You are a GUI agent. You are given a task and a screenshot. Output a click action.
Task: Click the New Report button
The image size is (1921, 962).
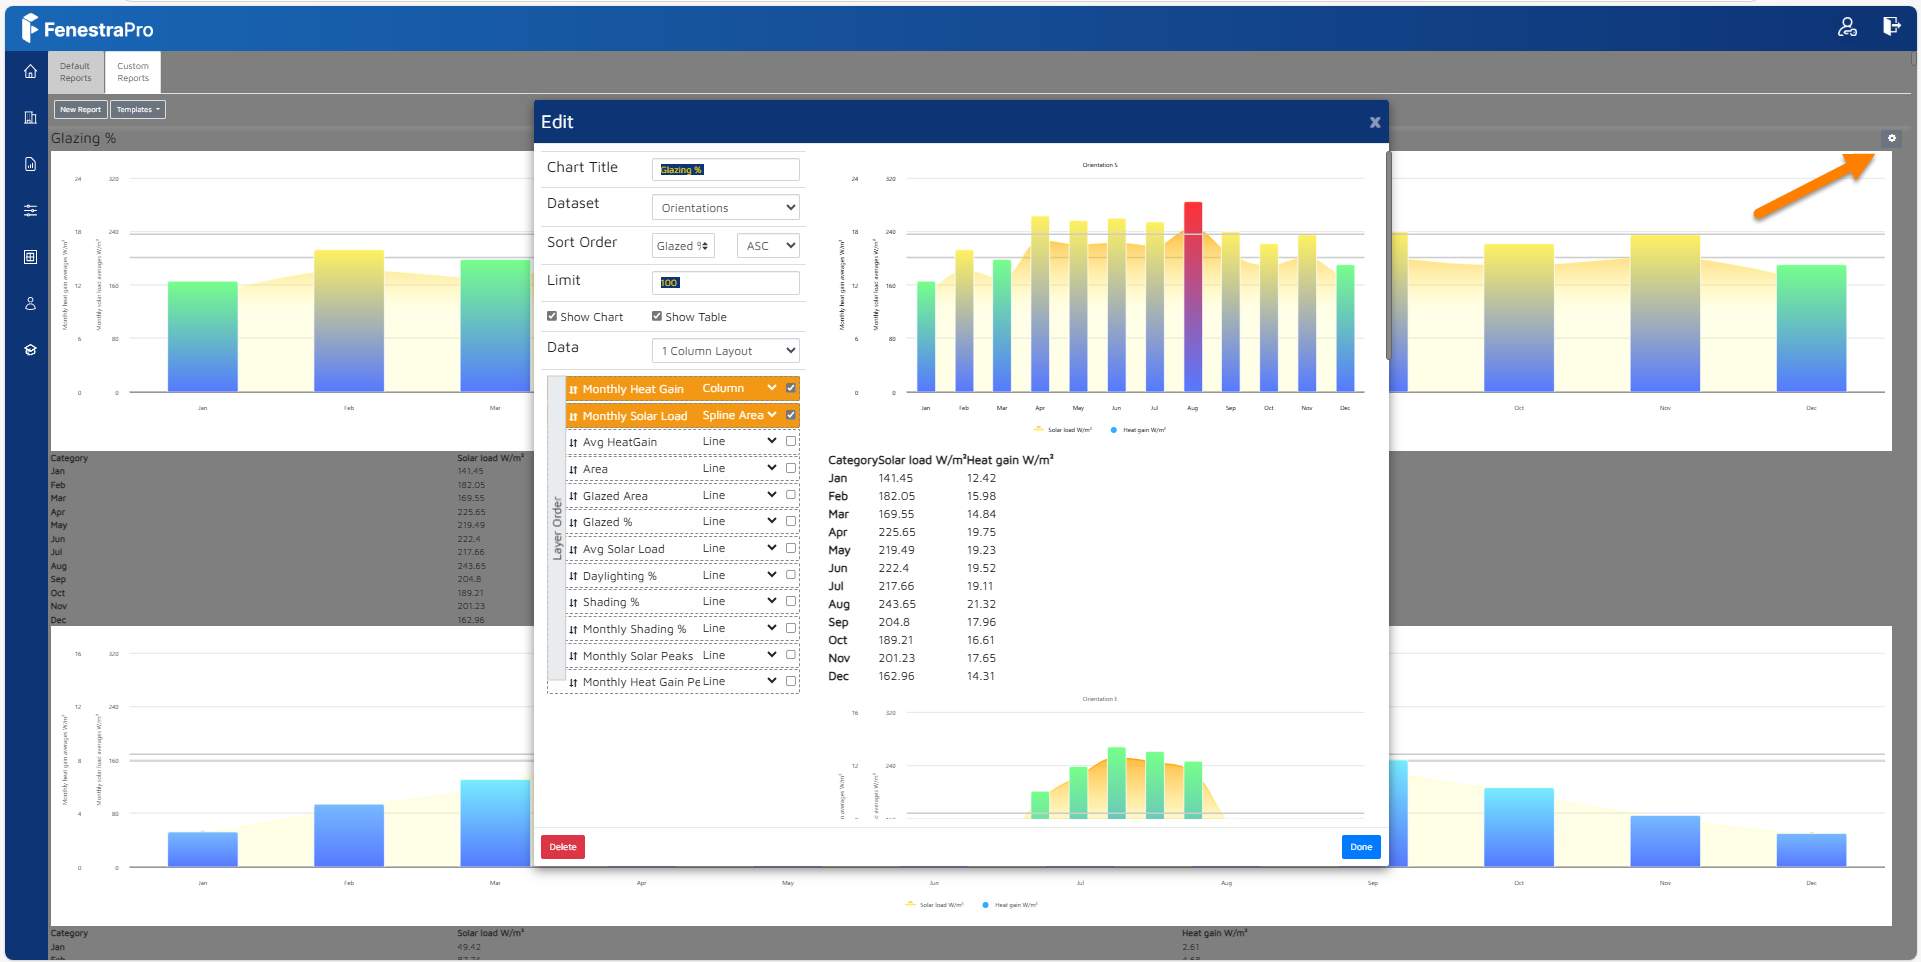80,110
